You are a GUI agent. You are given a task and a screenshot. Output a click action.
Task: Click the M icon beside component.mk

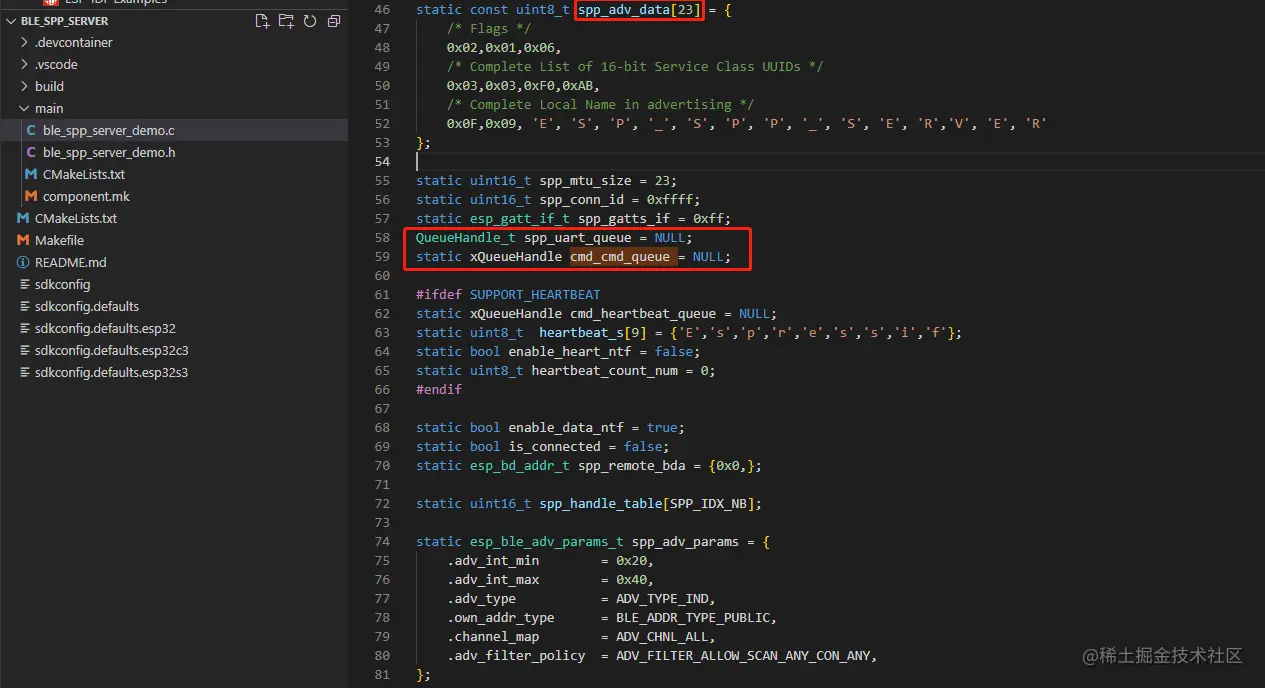pos(31,196)
